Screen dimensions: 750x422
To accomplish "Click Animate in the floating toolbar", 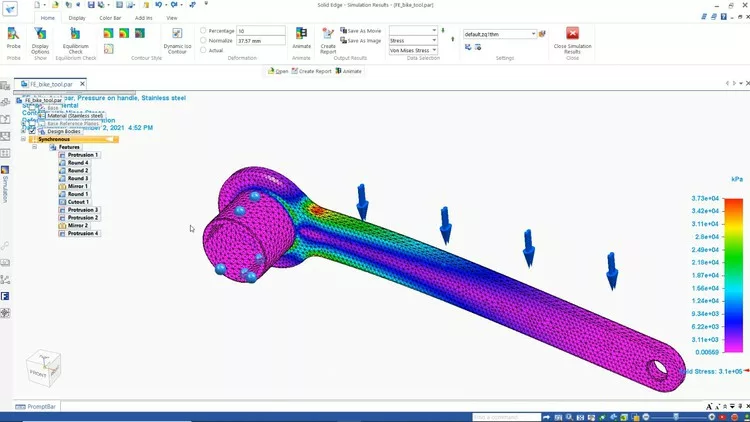I will tap(348, 71).
